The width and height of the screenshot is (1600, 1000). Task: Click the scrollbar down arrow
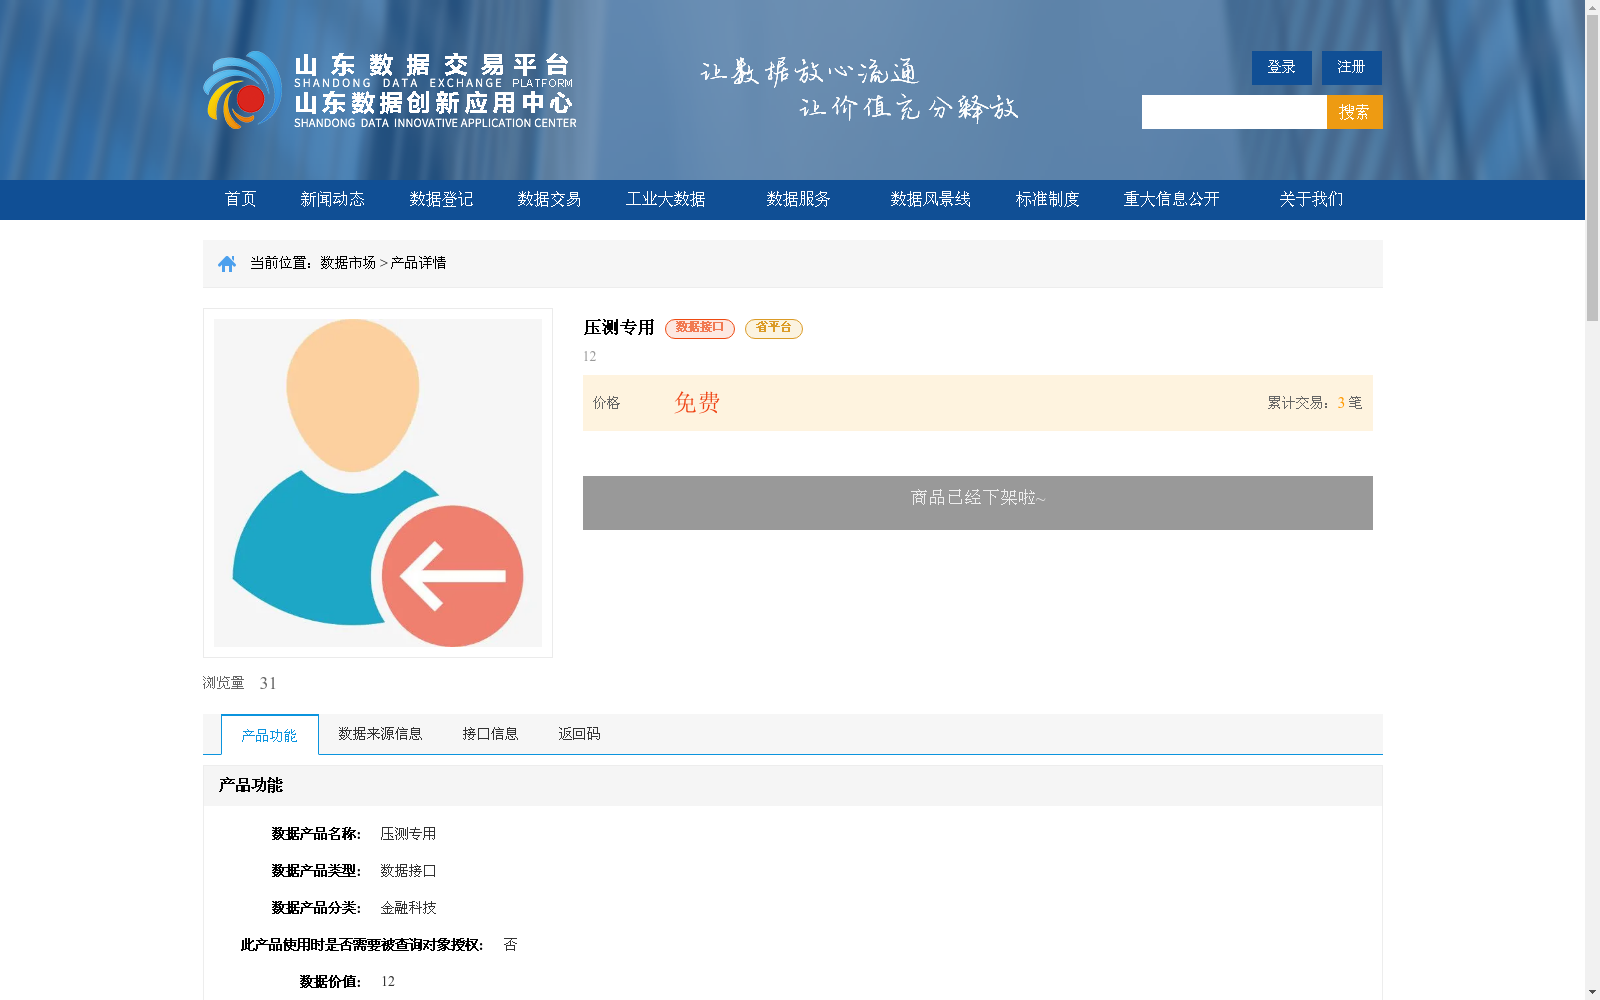pos(1592,992)
